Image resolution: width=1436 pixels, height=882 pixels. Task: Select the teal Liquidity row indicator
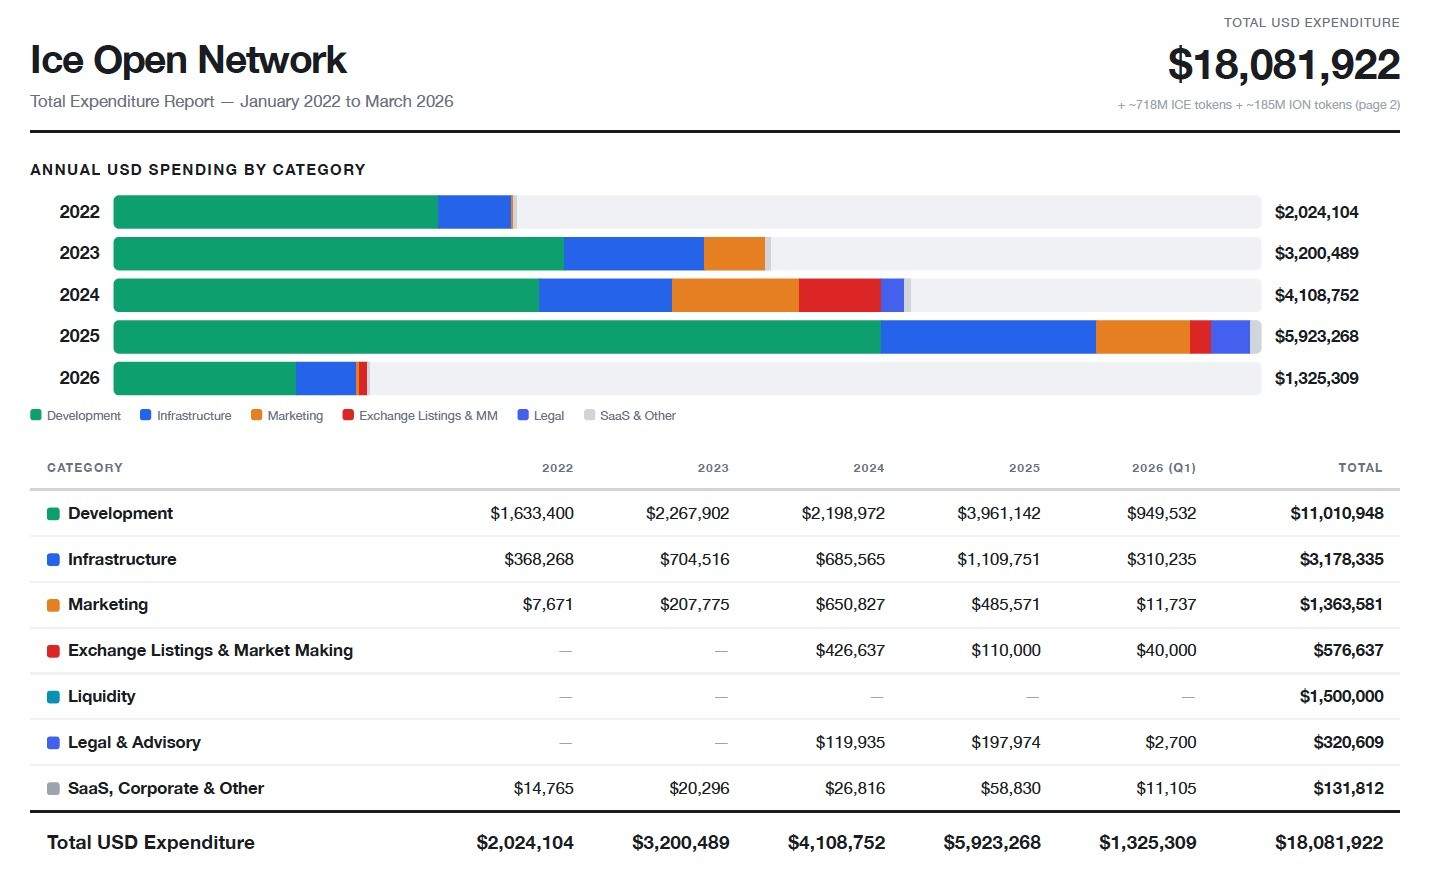click(52, 696)
